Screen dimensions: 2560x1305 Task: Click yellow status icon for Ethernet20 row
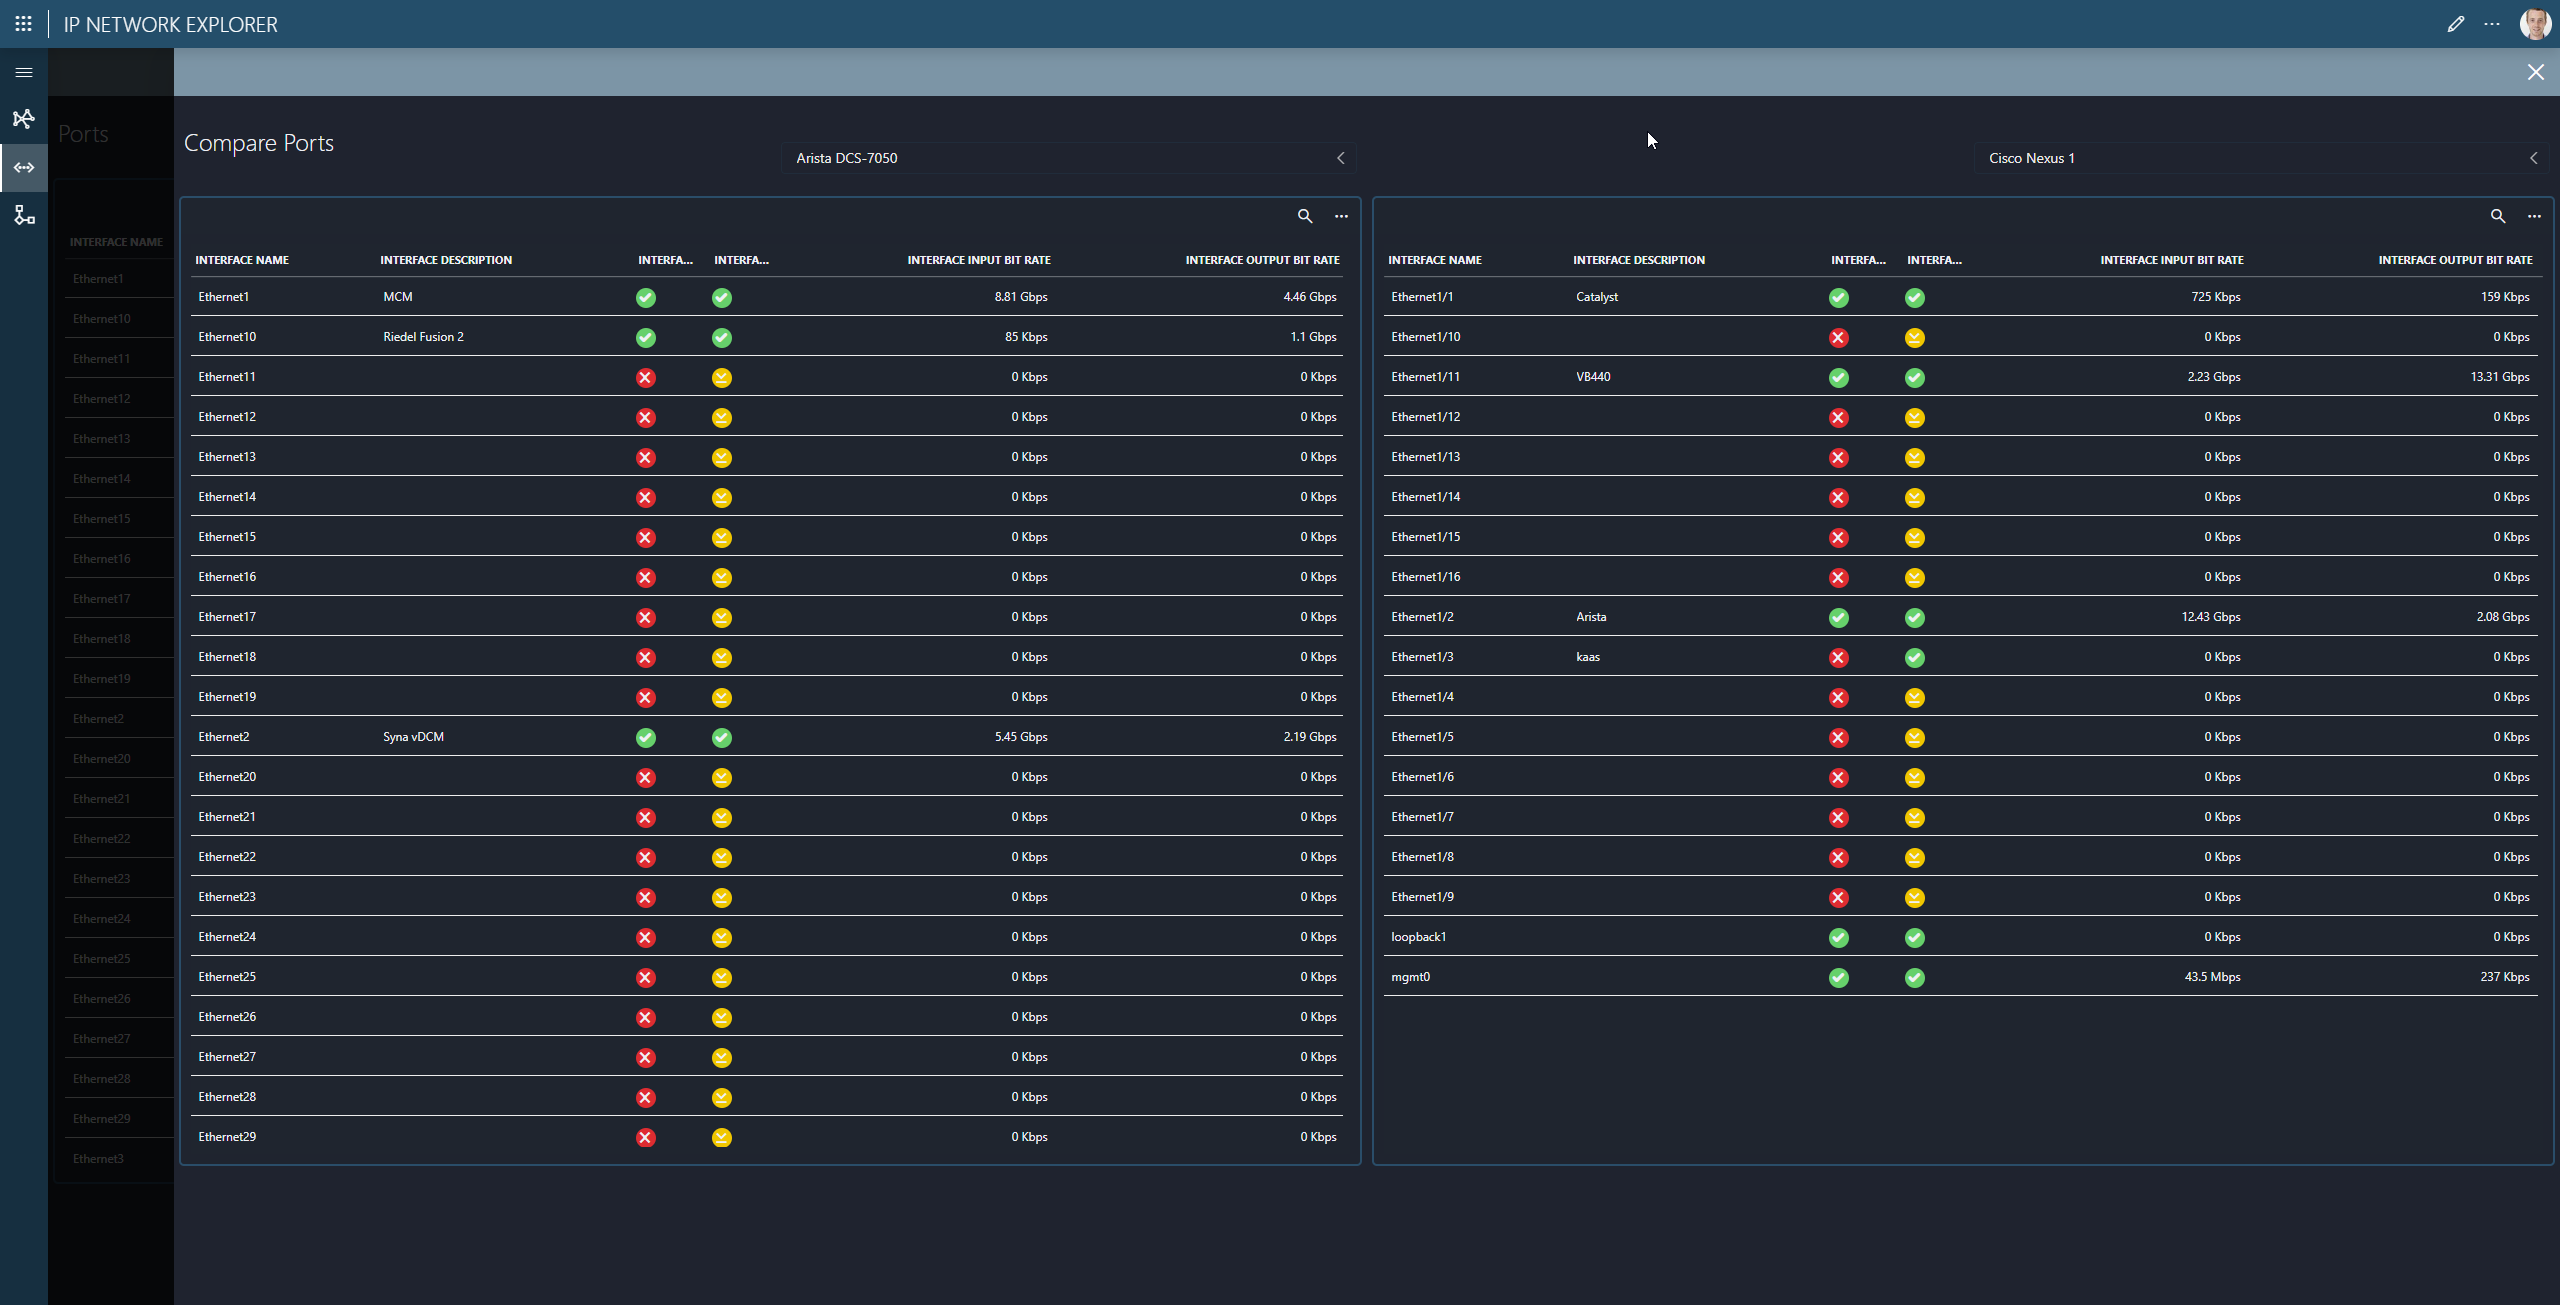tap(722, 778)
